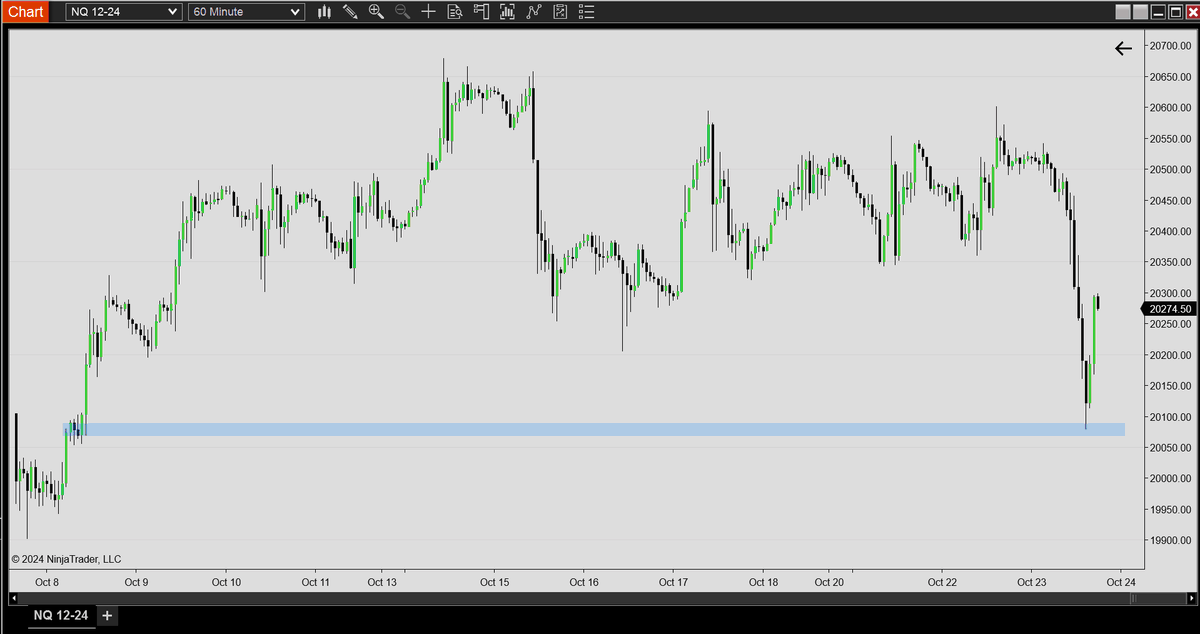Click the Oct 13 date label

[x=382, y=581]
